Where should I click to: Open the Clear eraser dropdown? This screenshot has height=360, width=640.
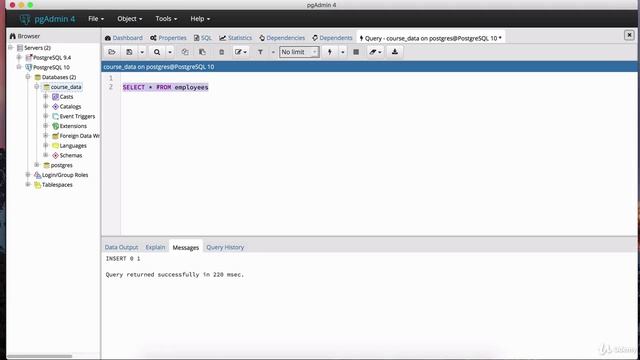(x=375, y=52)
